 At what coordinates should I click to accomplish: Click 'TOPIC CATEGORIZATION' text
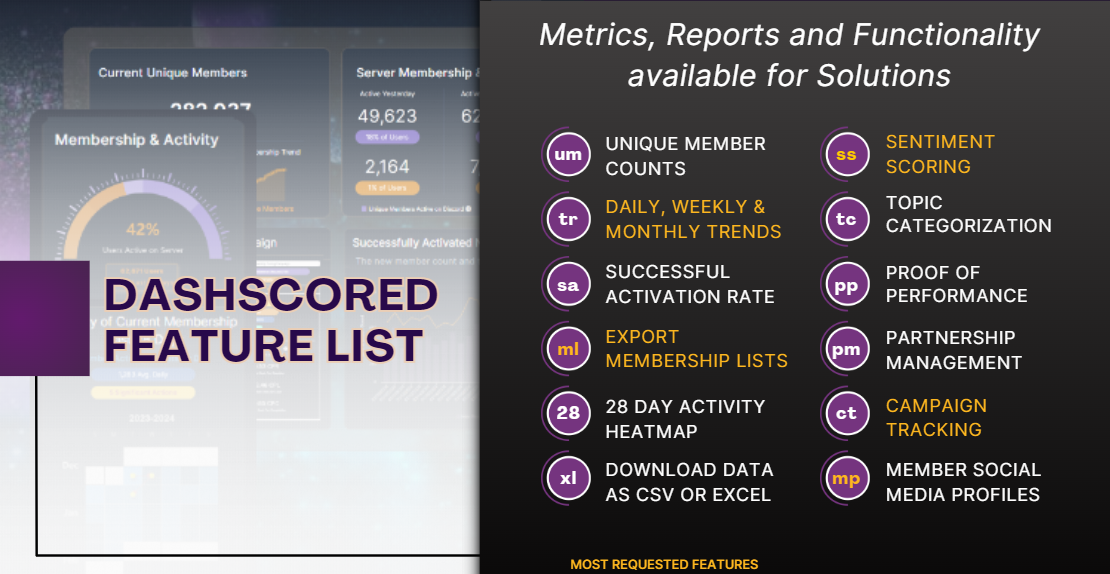tap(968, 214)
